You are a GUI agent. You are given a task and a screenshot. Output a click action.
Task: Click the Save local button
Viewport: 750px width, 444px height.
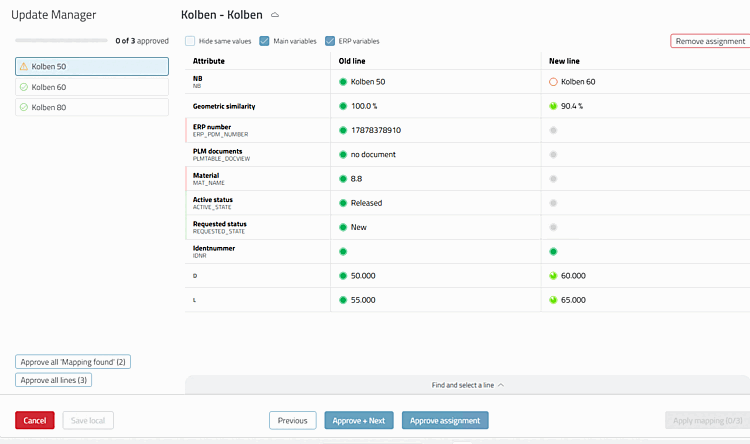click(x=88, y=421)
